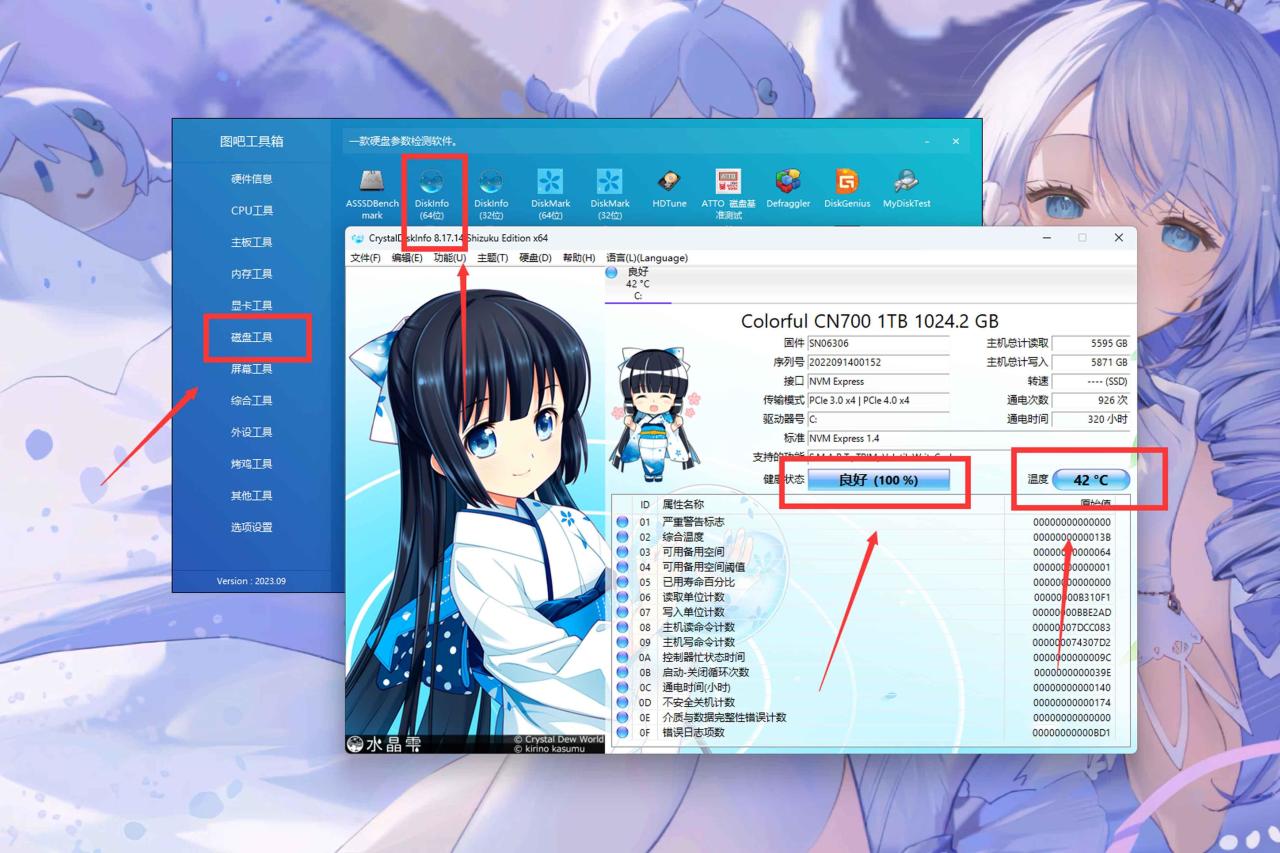Click the 良好 (100 %) health status button
The height and width of the screenshot is (853, 1280).
[878, 480]
